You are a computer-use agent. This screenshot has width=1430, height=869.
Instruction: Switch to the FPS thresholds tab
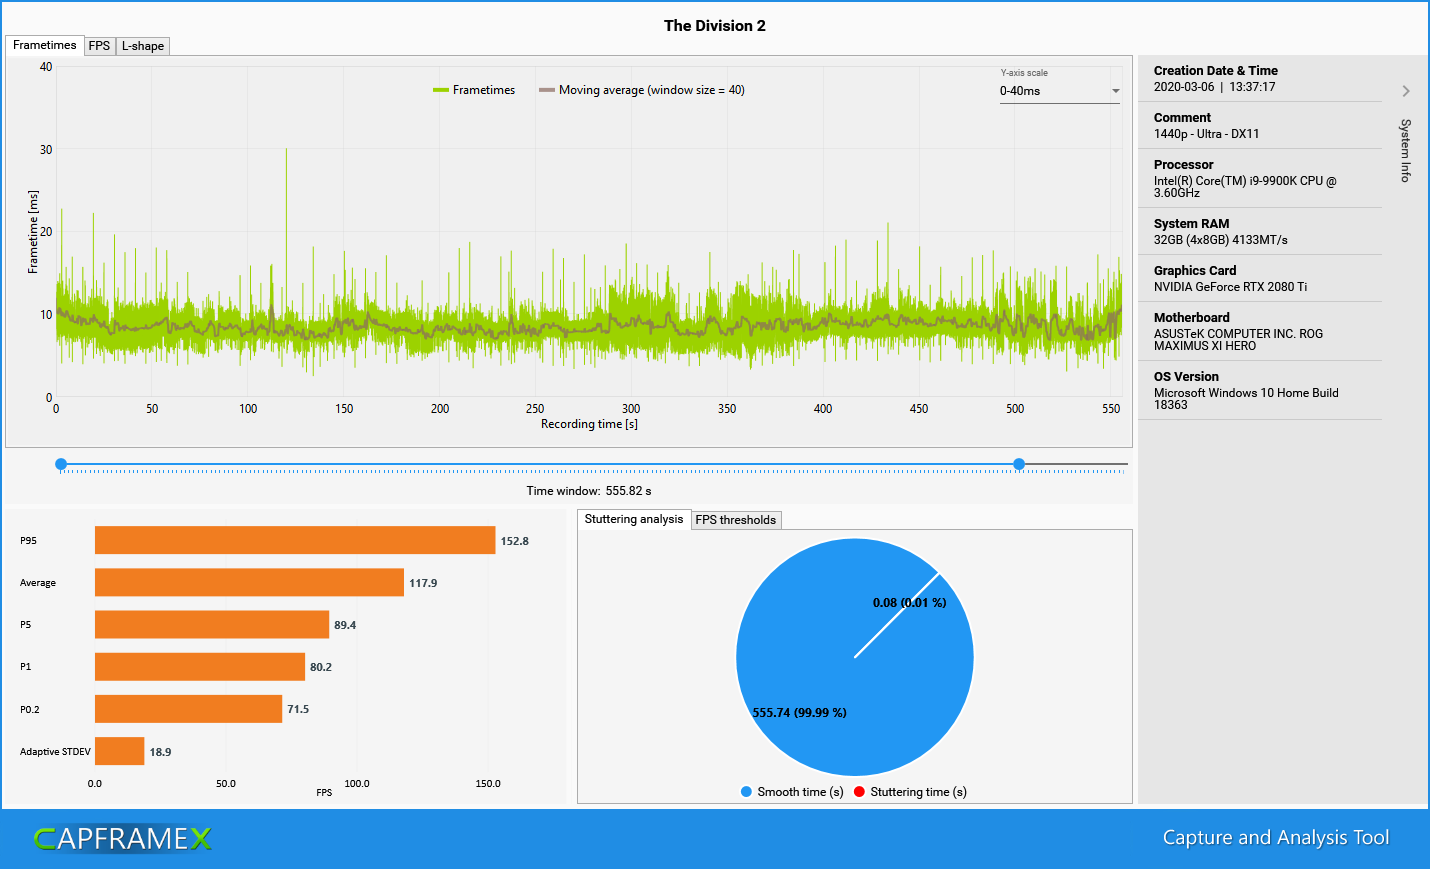[x=736, y=519]
